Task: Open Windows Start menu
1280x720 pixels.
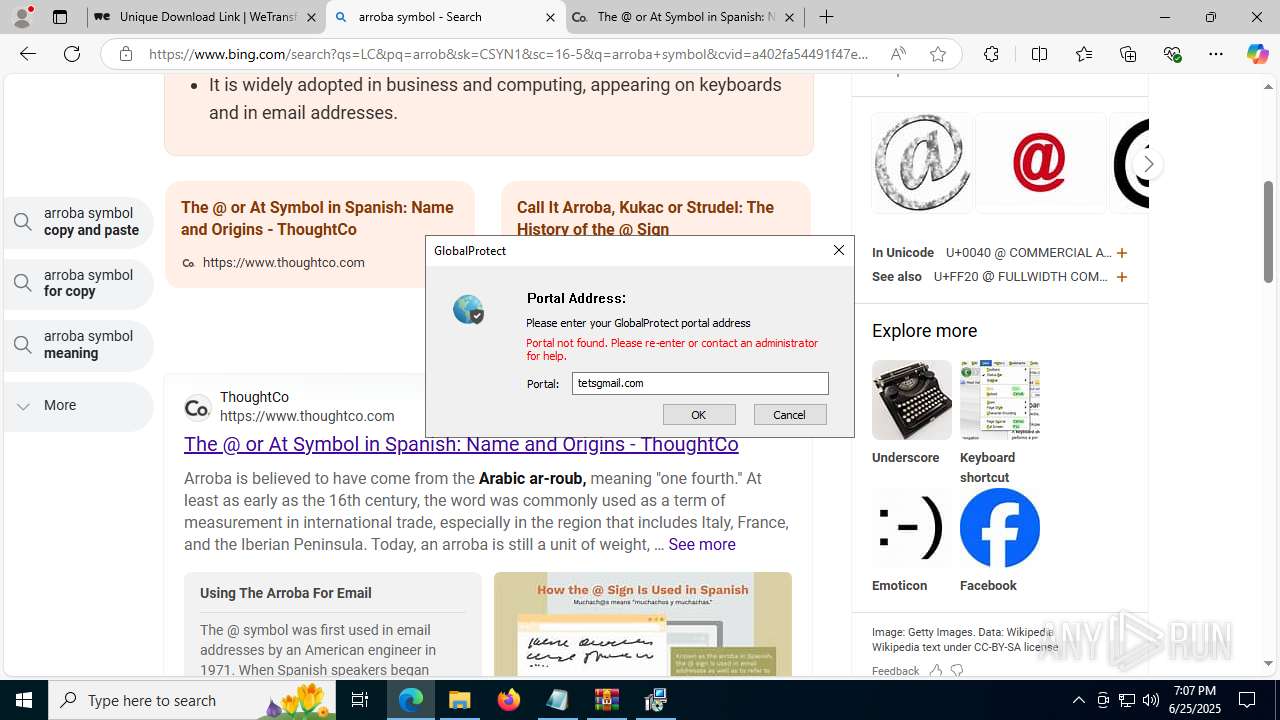Action: [24, 700]
